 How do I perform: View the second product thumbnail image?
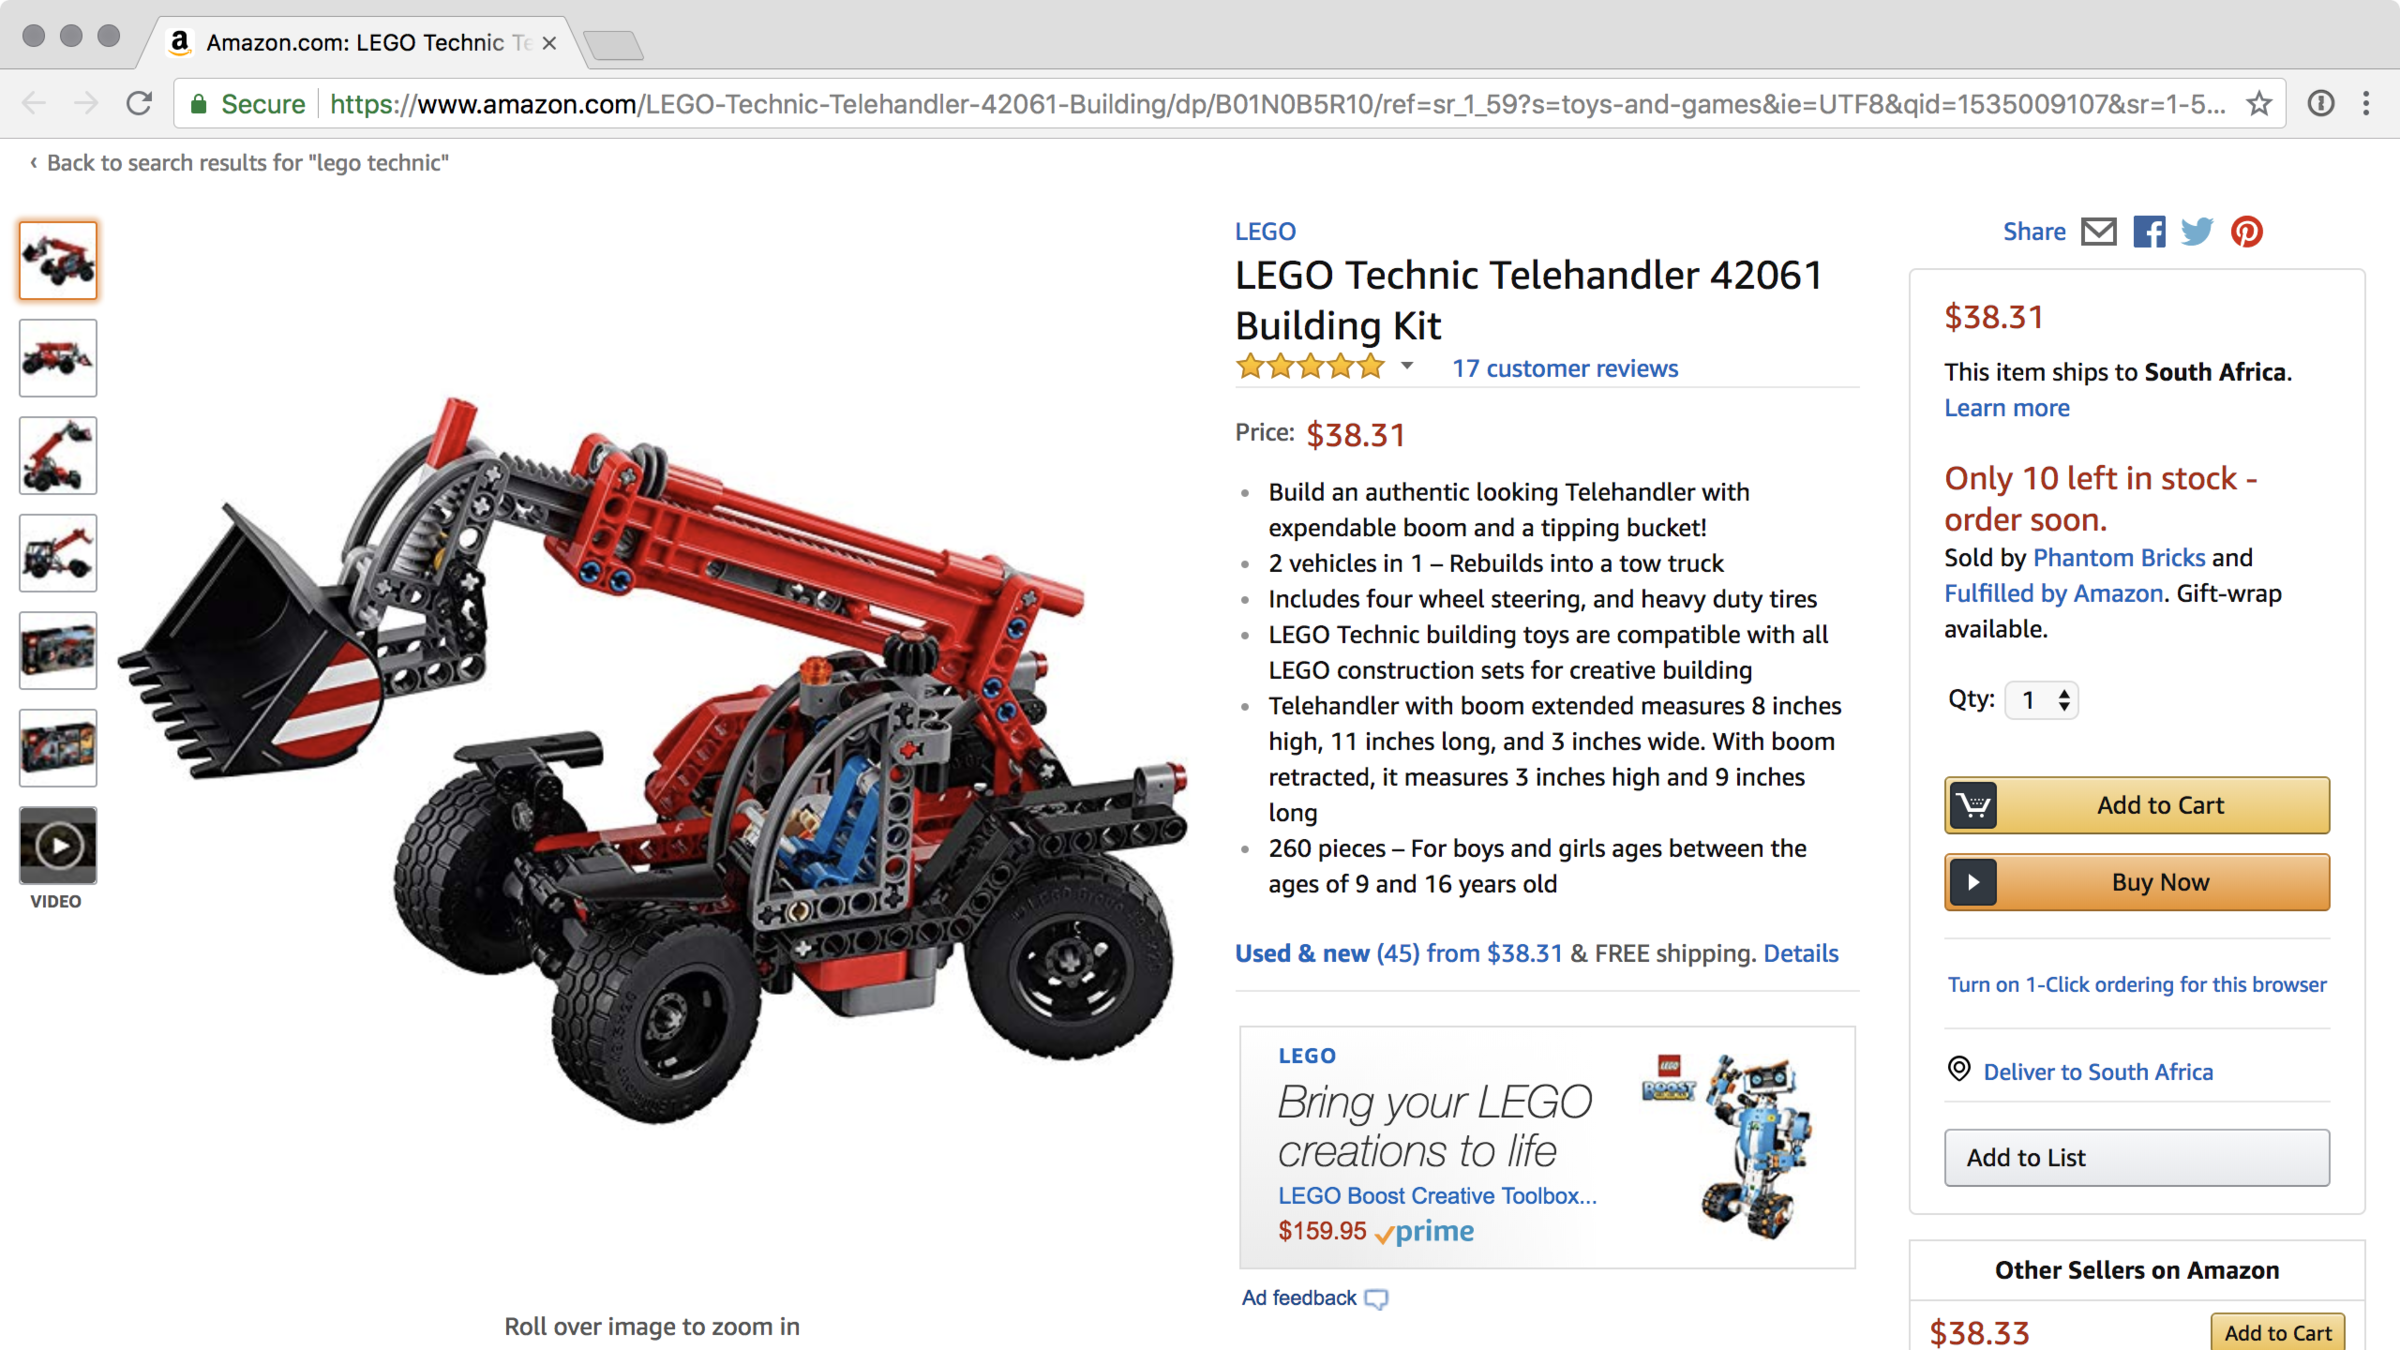(x=58, y=358)
